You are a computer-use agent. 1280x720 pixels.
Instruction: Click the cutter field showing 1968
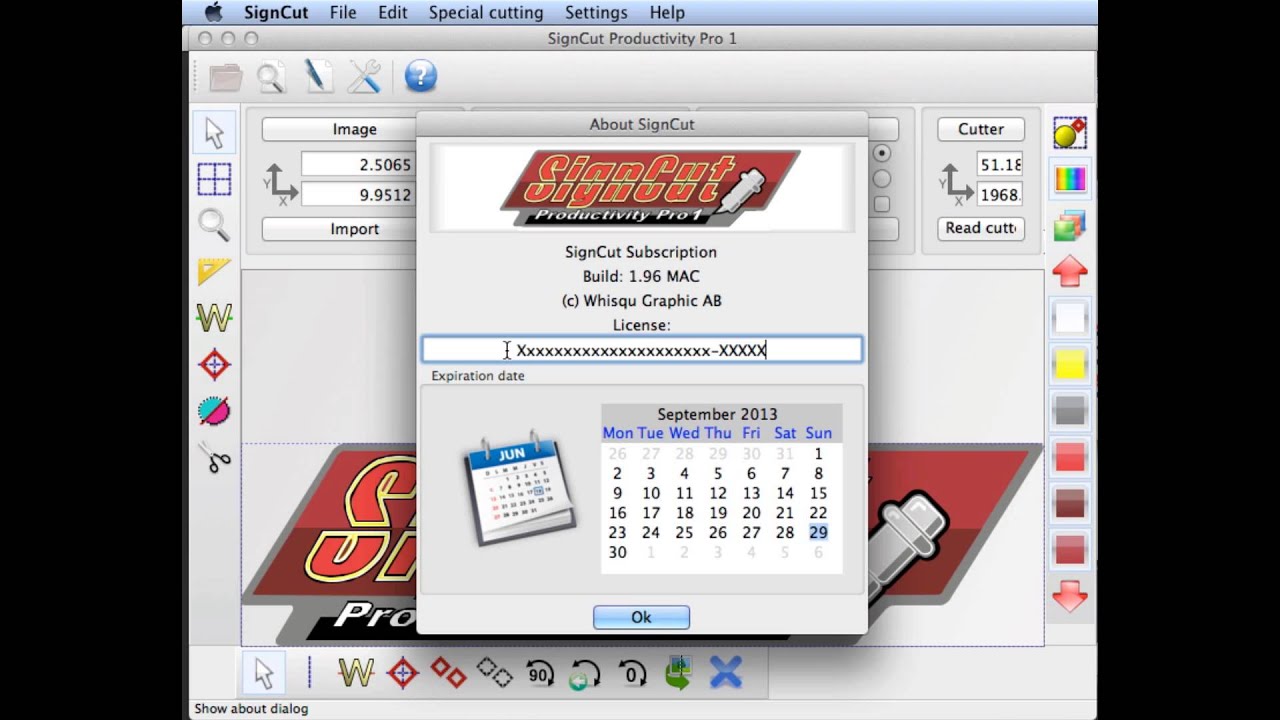point(1000,195)
